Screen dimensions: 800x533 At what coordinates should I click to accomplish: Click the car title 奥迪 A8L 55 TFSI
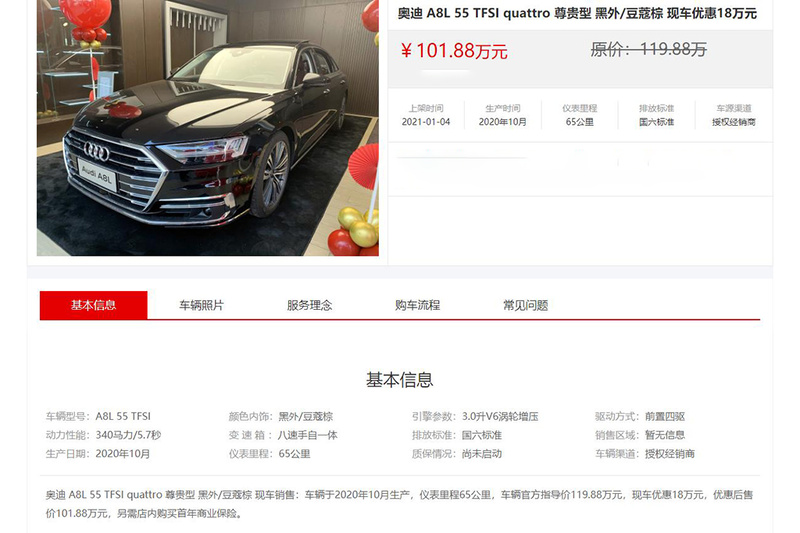click(577, 13)
